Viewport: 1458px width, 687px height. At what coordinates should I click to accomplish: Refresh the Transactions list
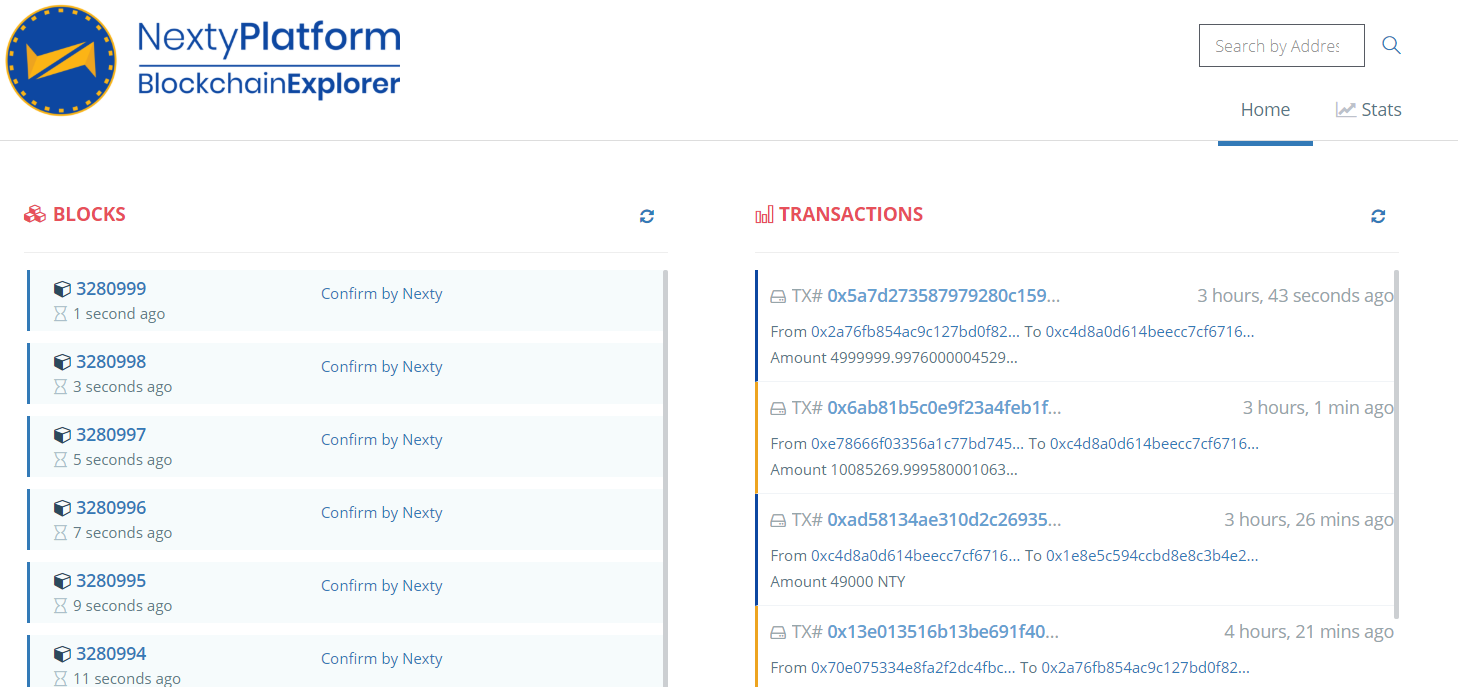tap(1378, 216)
